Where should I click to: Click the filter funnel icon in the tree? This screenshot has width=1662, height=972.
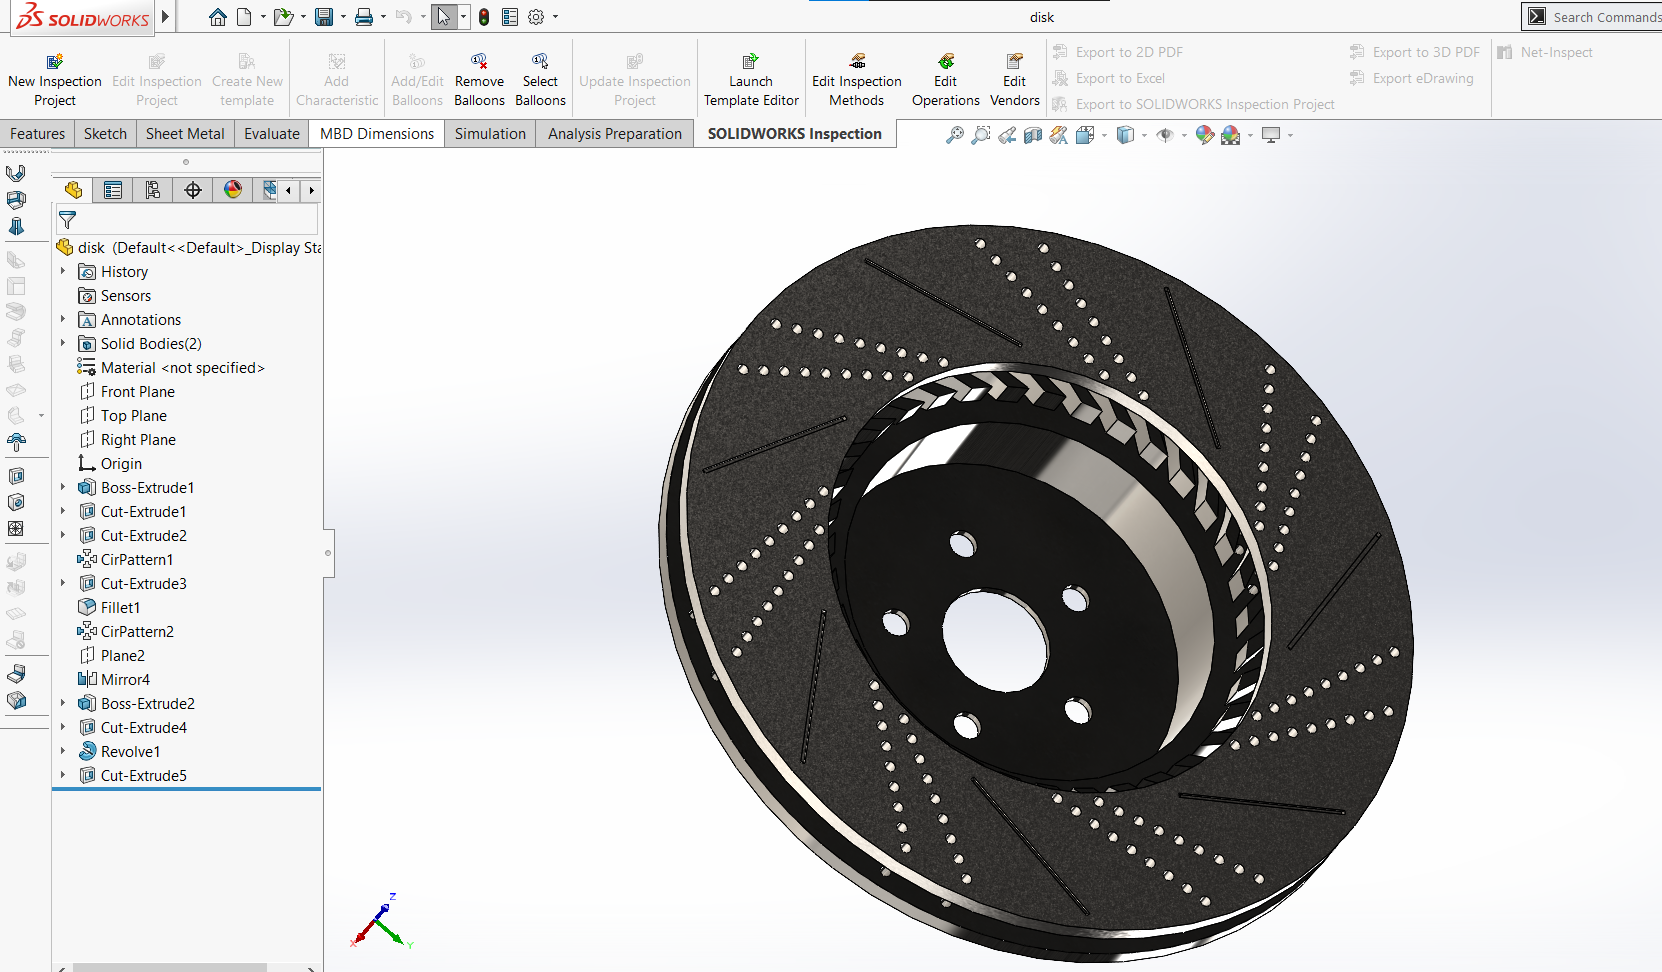point(67,219)
